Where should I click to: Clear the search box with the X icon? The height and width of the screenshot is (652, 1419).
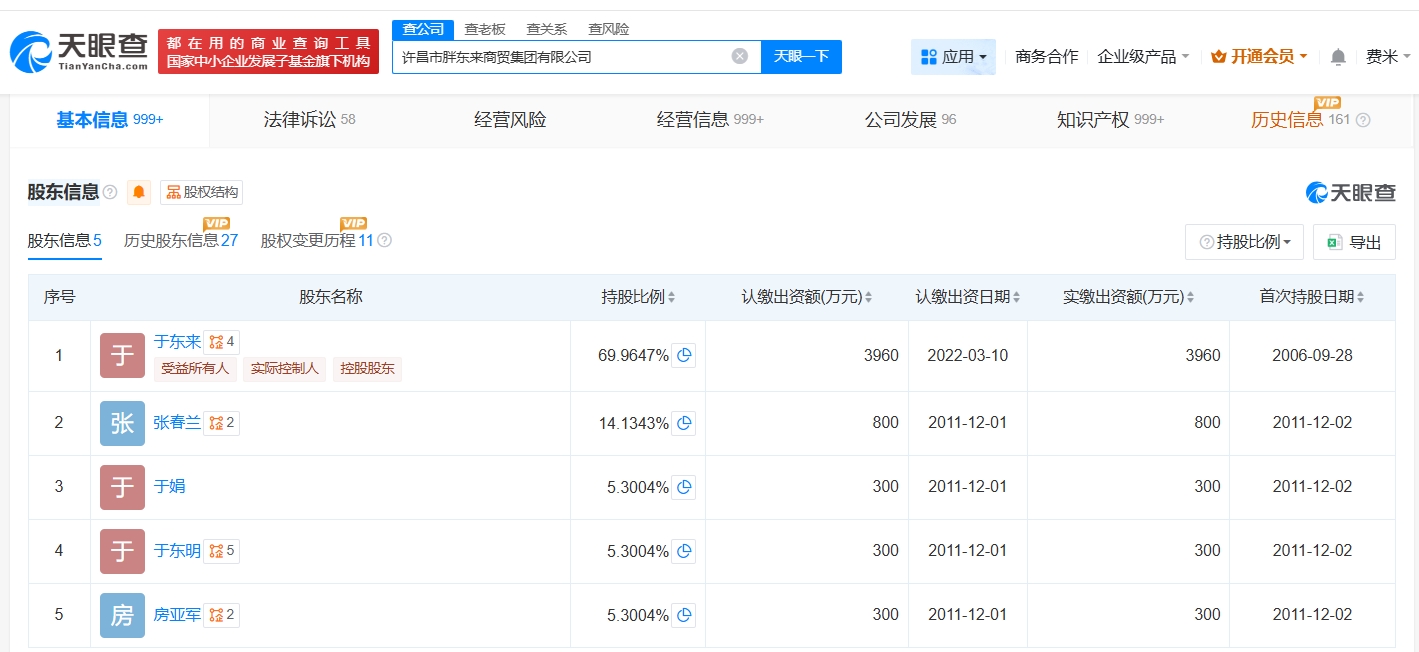point(740,56)
